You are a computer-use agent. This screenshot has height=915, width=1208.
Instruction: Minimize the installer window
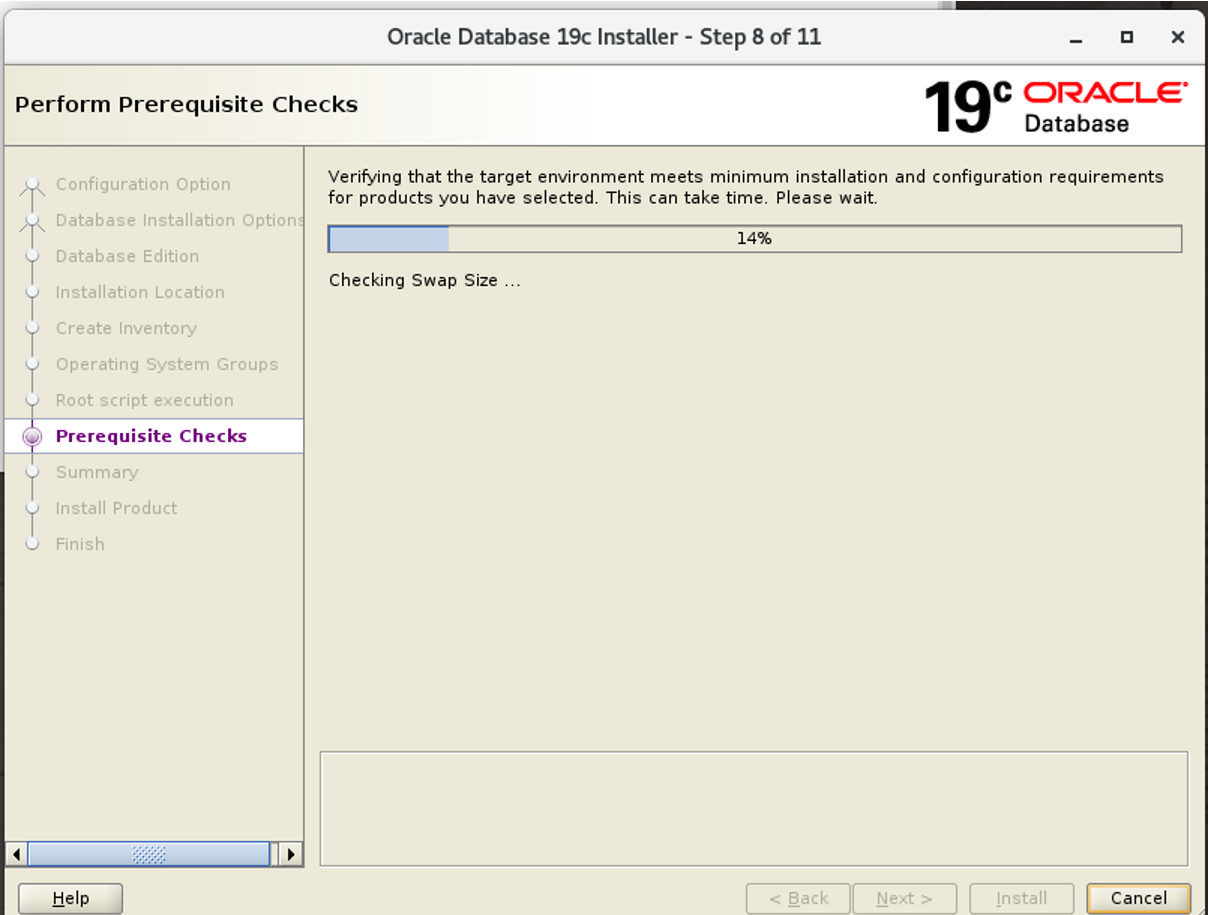coord(1076,38)
